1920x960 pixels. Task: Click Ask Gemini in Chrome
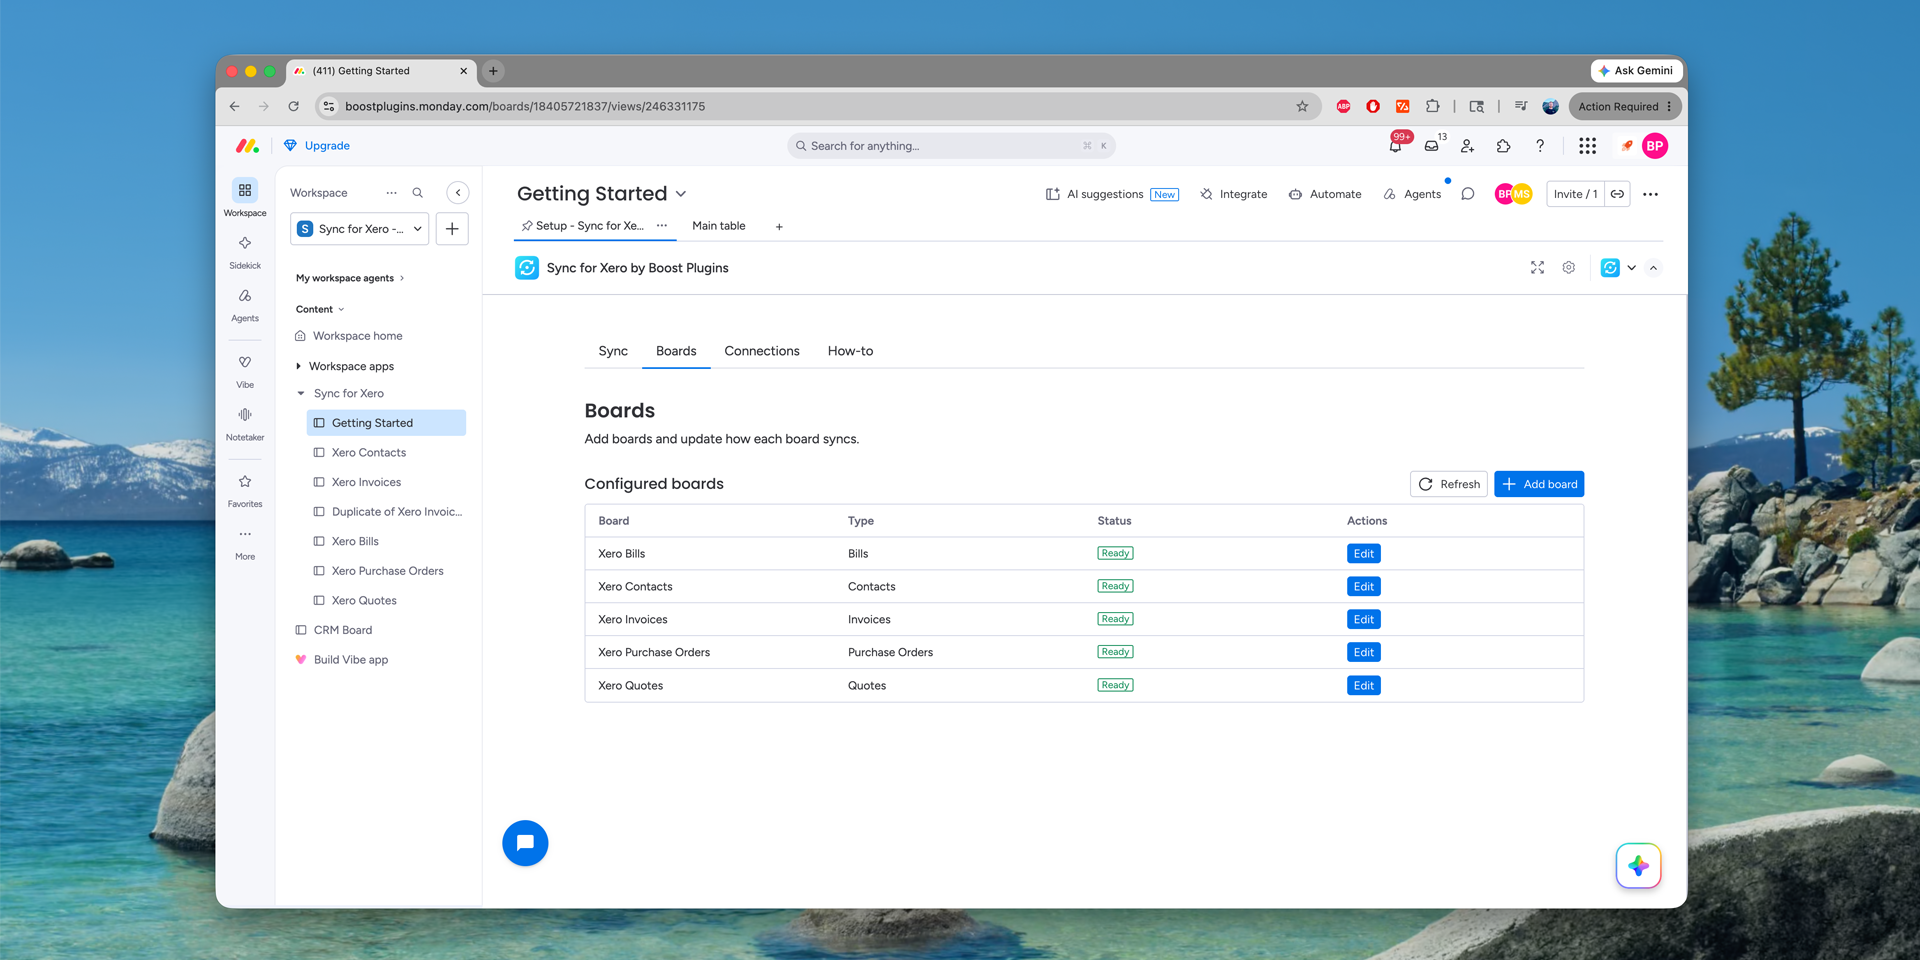pos(1635,71)
